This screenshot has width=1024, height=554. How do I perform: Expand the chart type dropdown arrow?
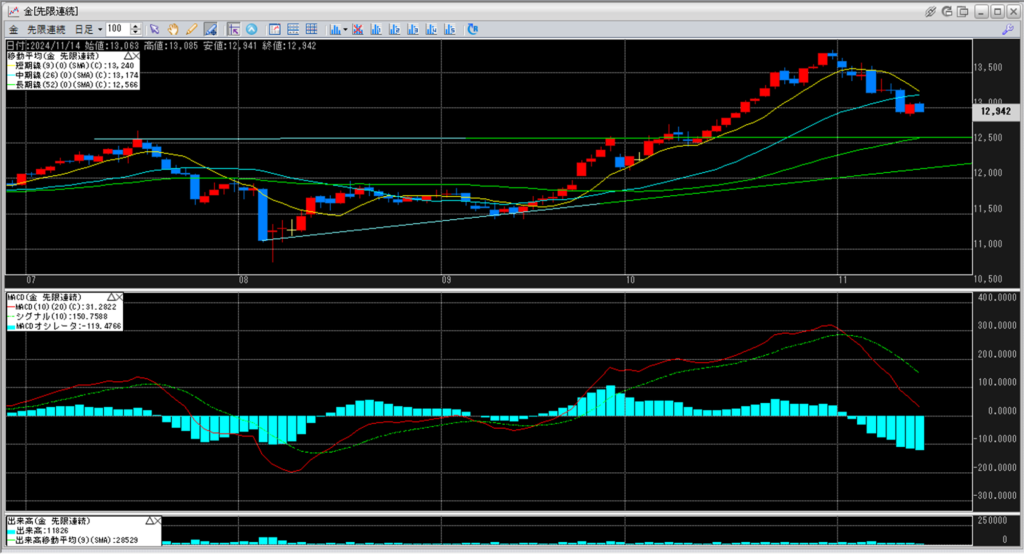345,29
